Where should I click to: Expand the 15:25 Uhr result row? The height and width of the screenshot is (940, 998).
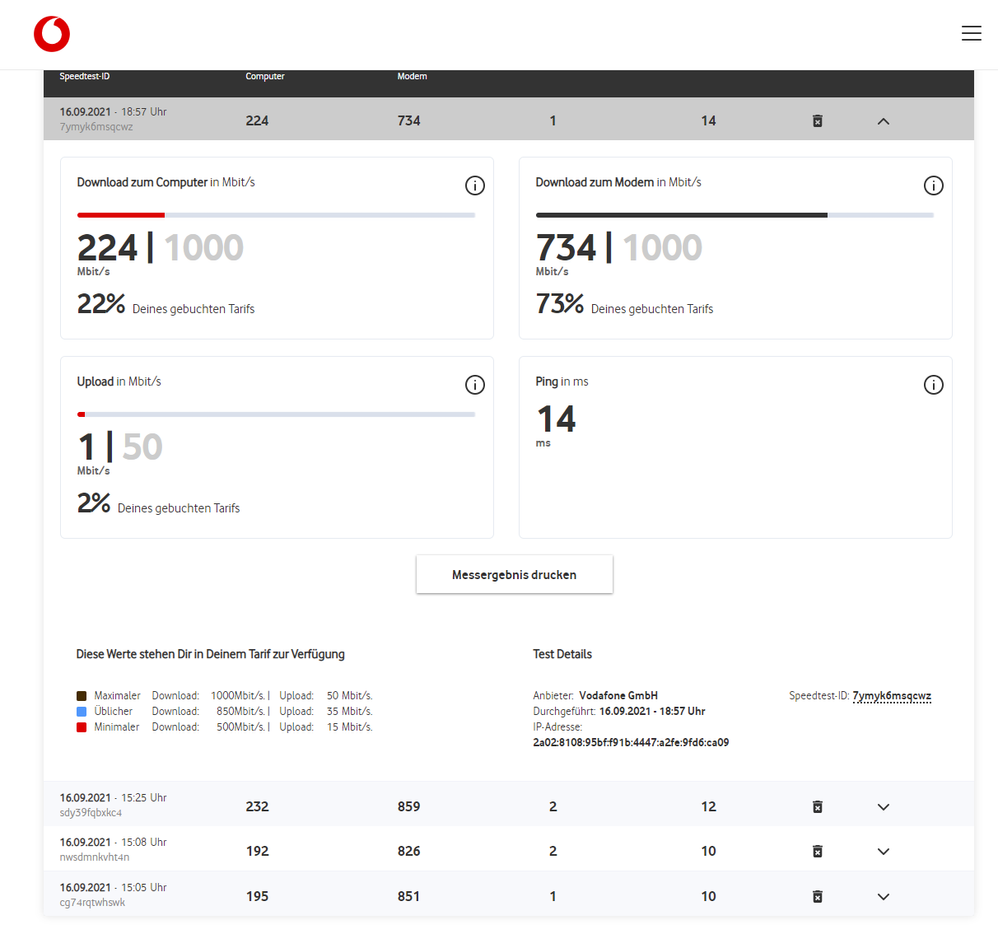tap(883, 807)
